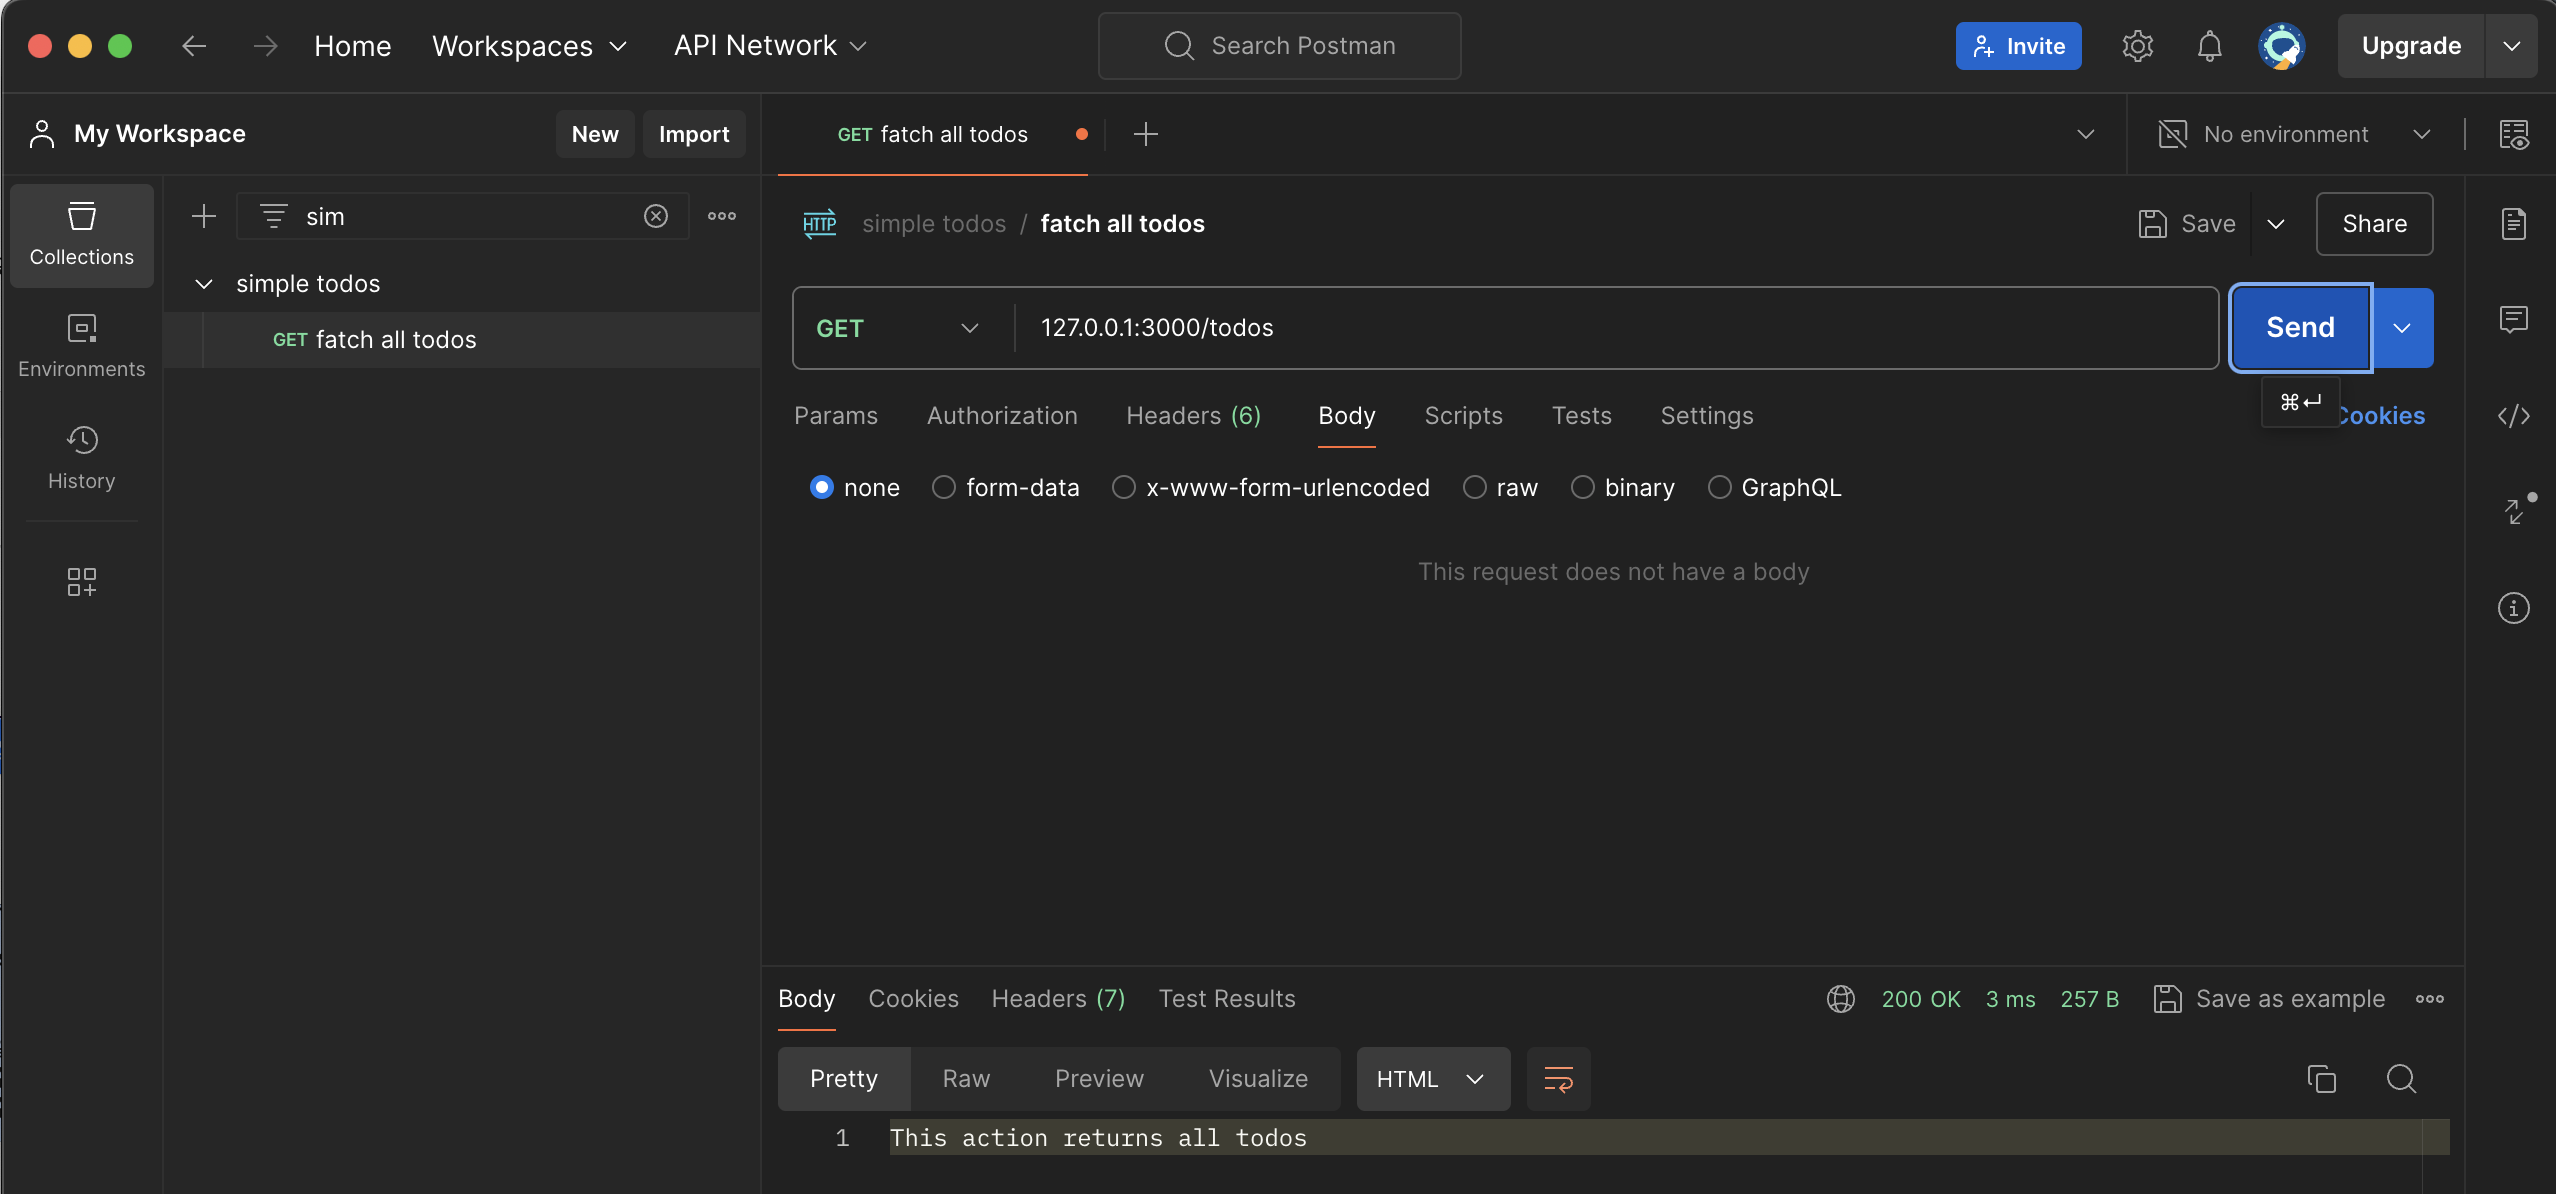2556x1194 pixels.
Task: Select the x-www-form-urlencoded body type
Action: [1124, 487]
